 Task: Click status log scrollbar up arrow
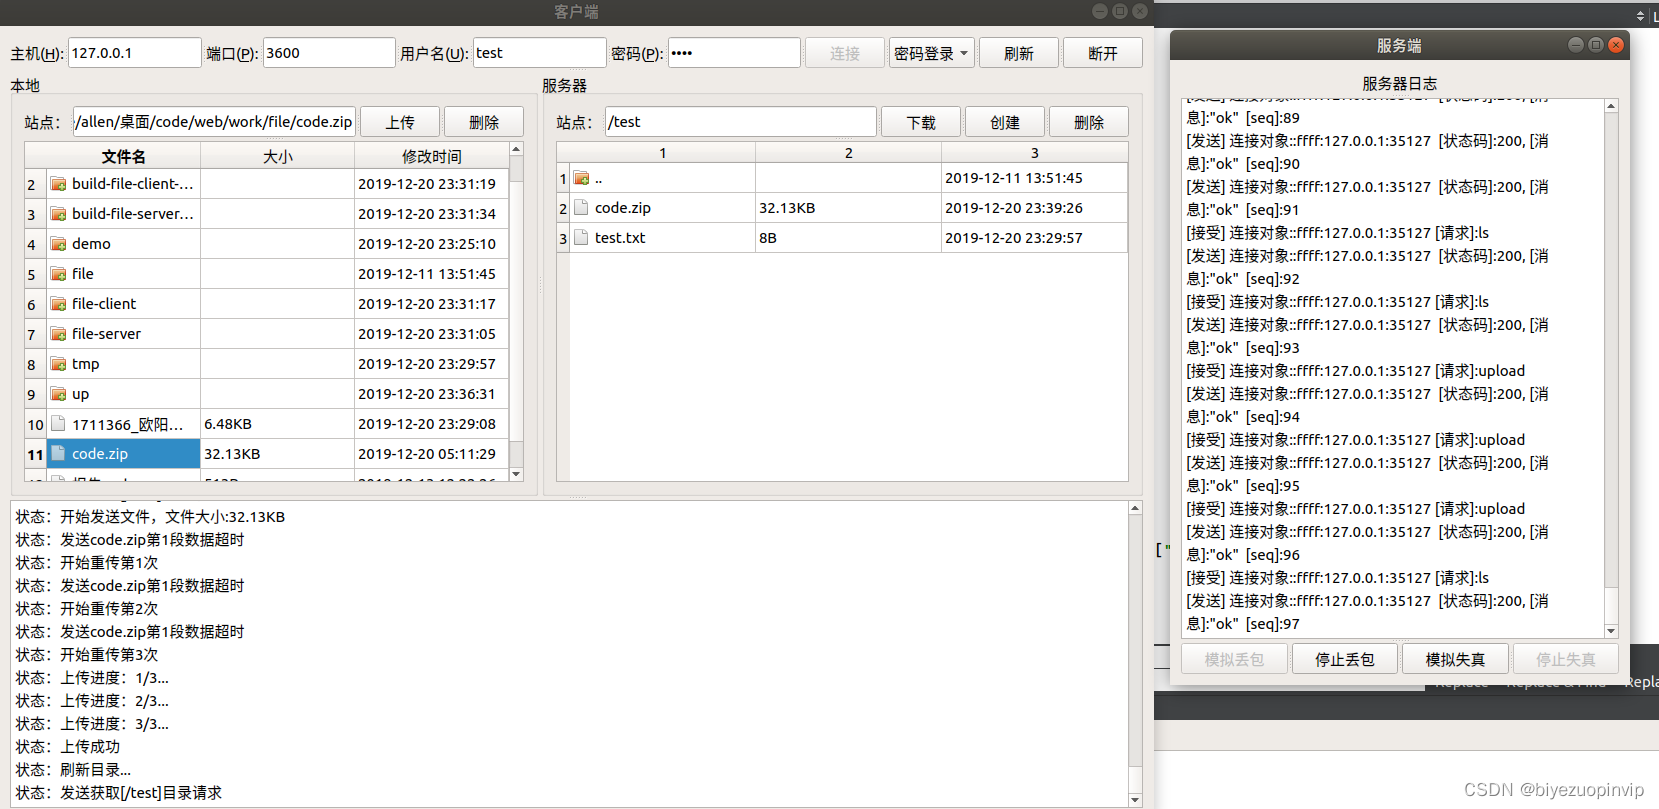point(1135,508)
